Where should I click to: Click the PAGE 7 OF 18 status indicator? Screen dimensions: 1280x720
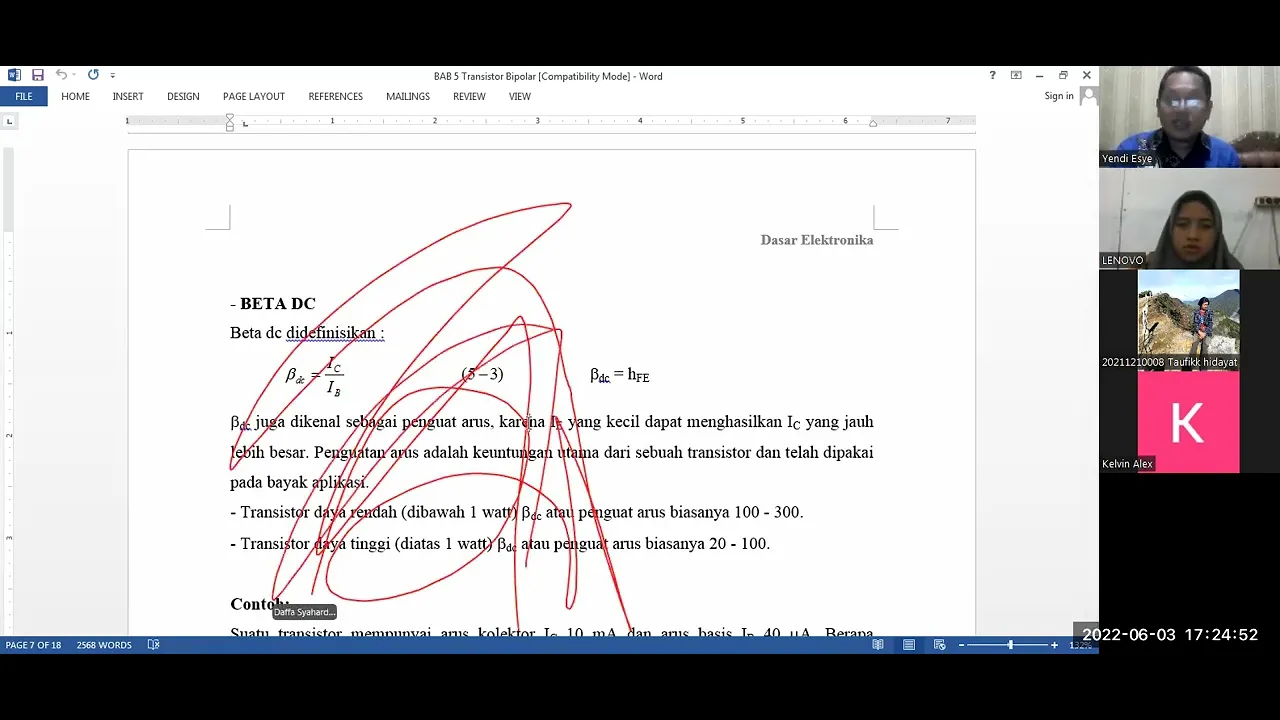33,645
